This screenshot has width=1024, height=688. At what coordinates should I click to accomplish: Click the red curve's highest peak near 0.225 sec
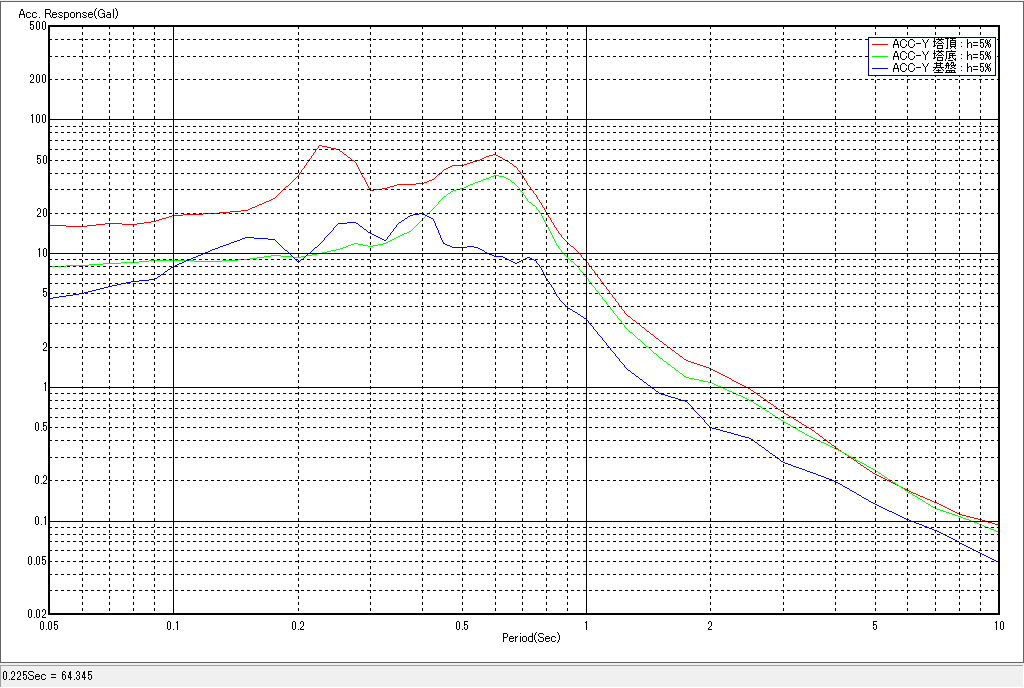click(320, 146)
